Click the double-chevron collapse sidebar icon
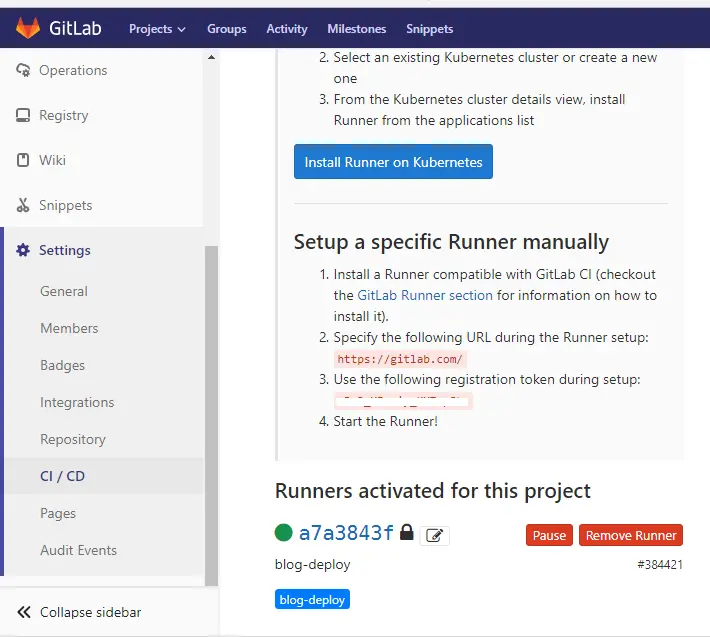 point(24,612)
